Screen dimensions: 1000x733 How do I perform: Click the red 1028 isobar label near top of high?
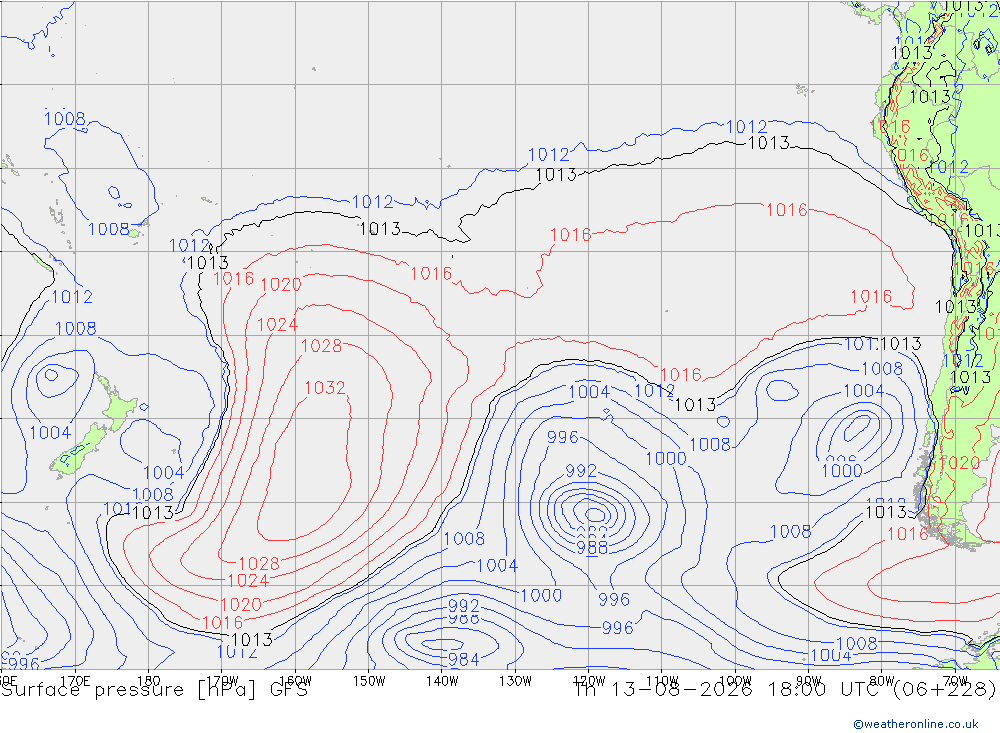coord(321,346)
